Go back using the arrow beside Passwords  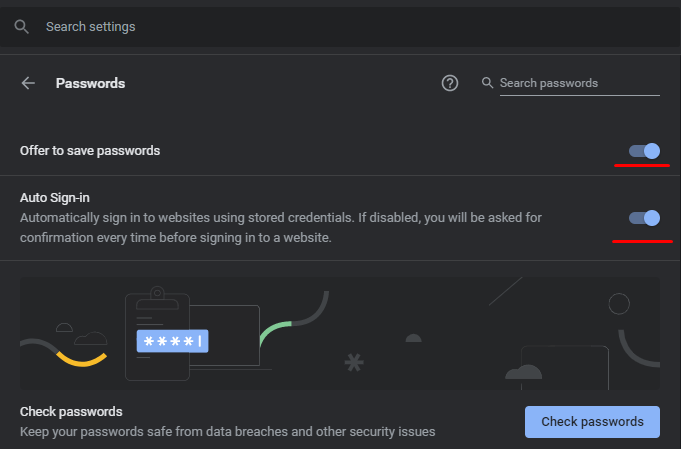click(28, 83)
